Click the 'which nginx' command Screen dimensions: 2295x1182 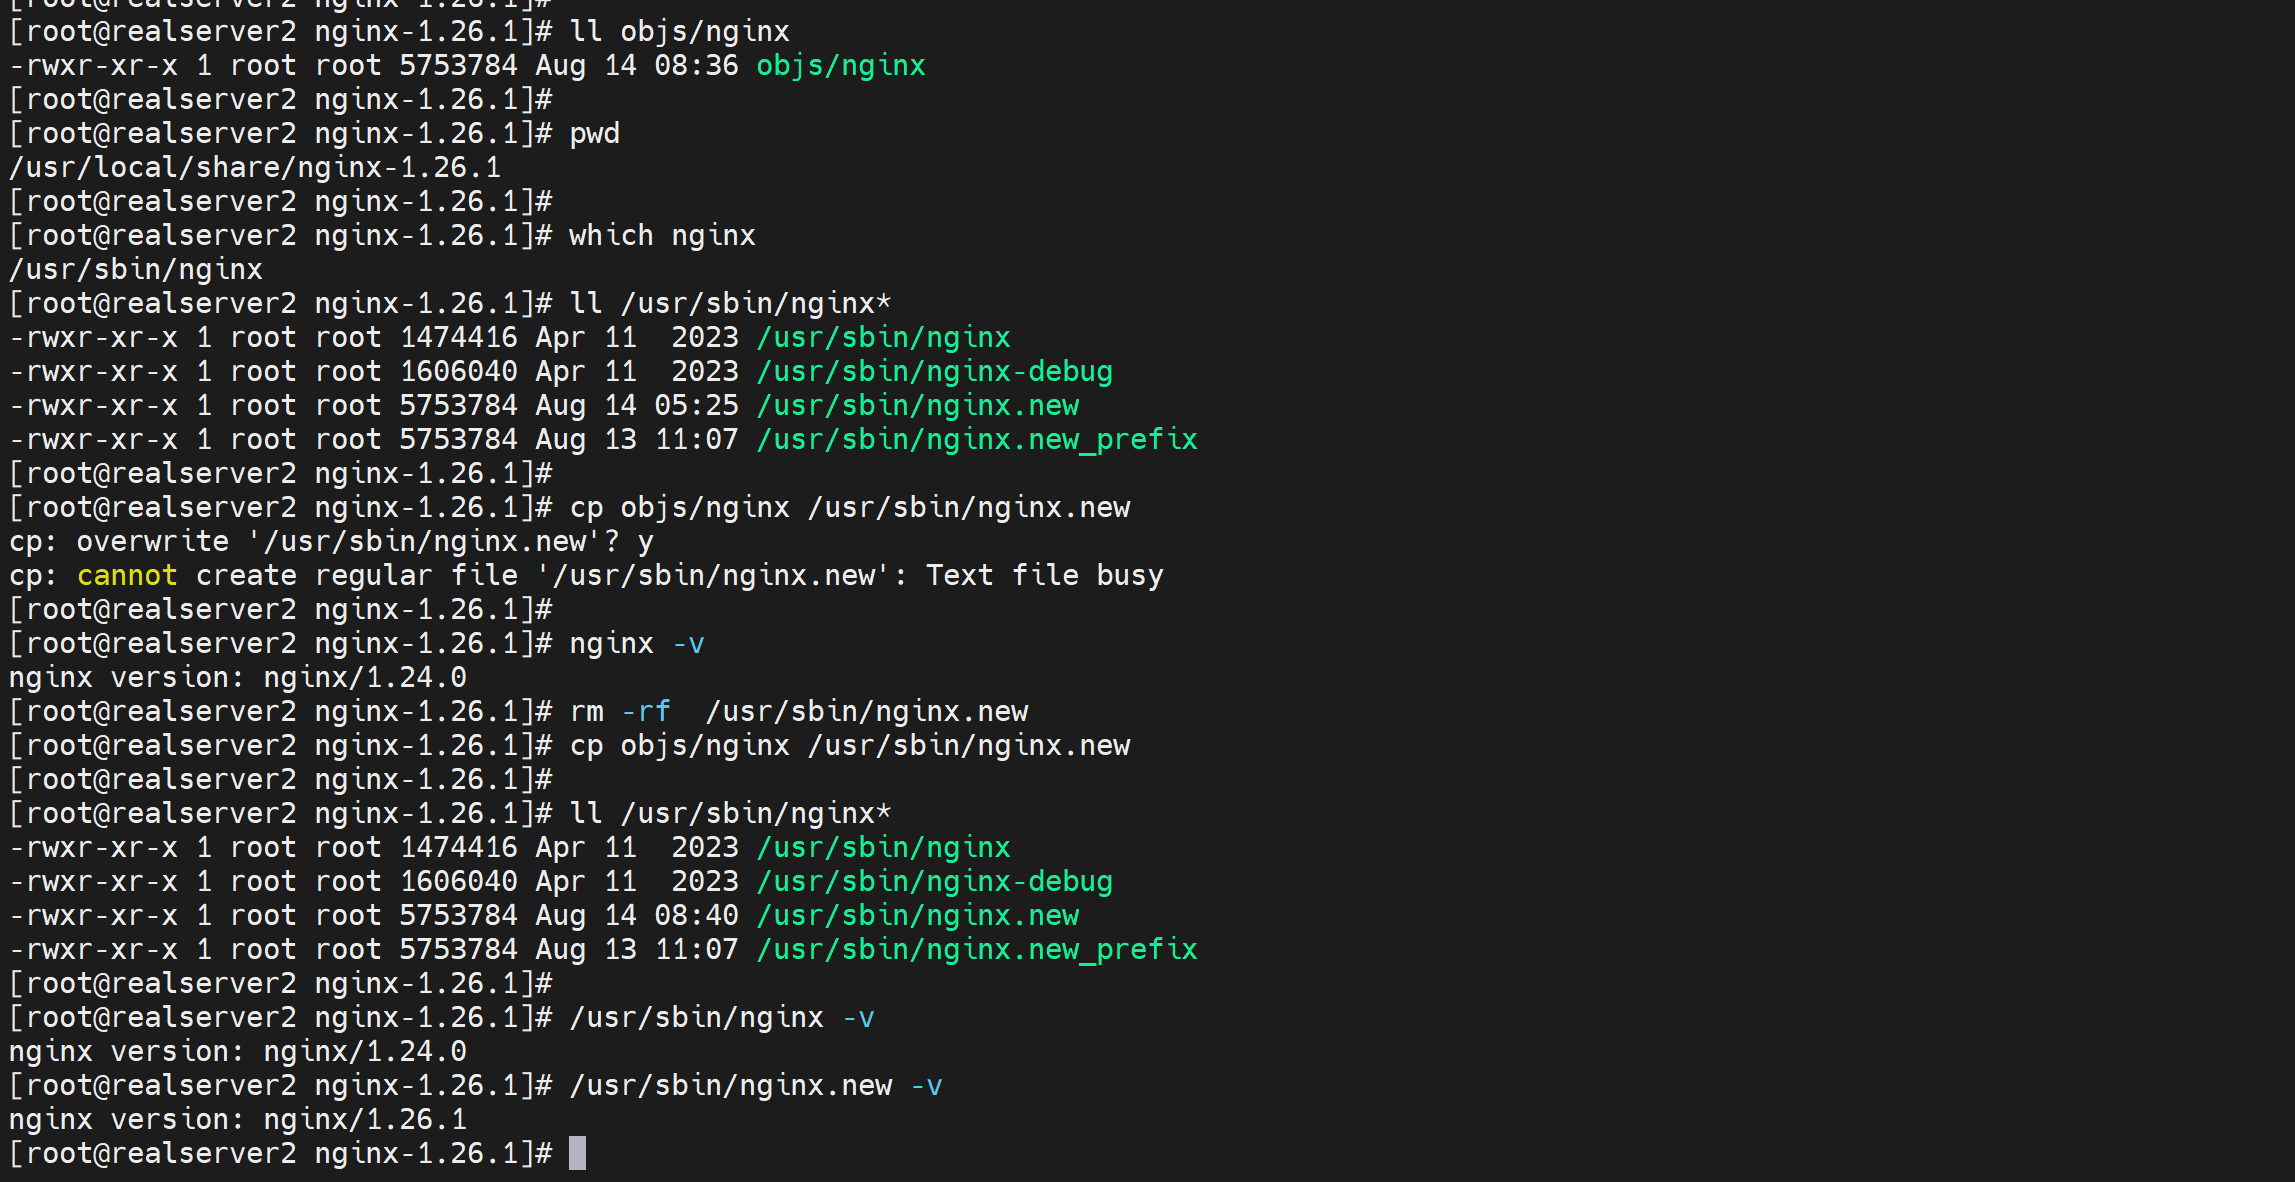[662, 236]
